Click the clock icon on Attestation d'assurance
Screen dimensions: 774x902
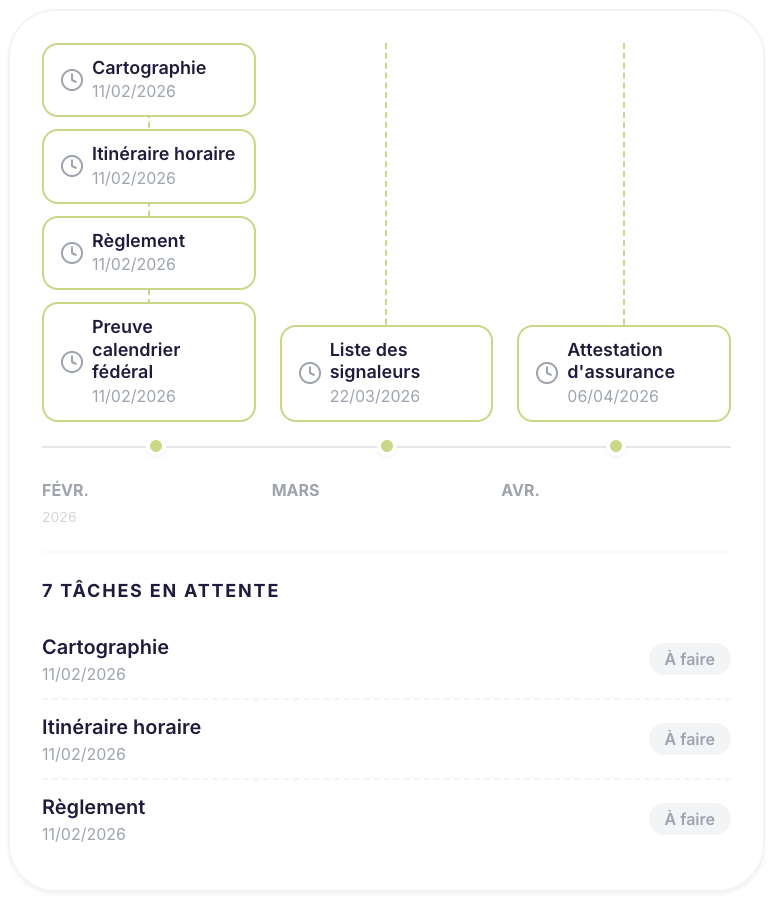[x=546, y=372]
